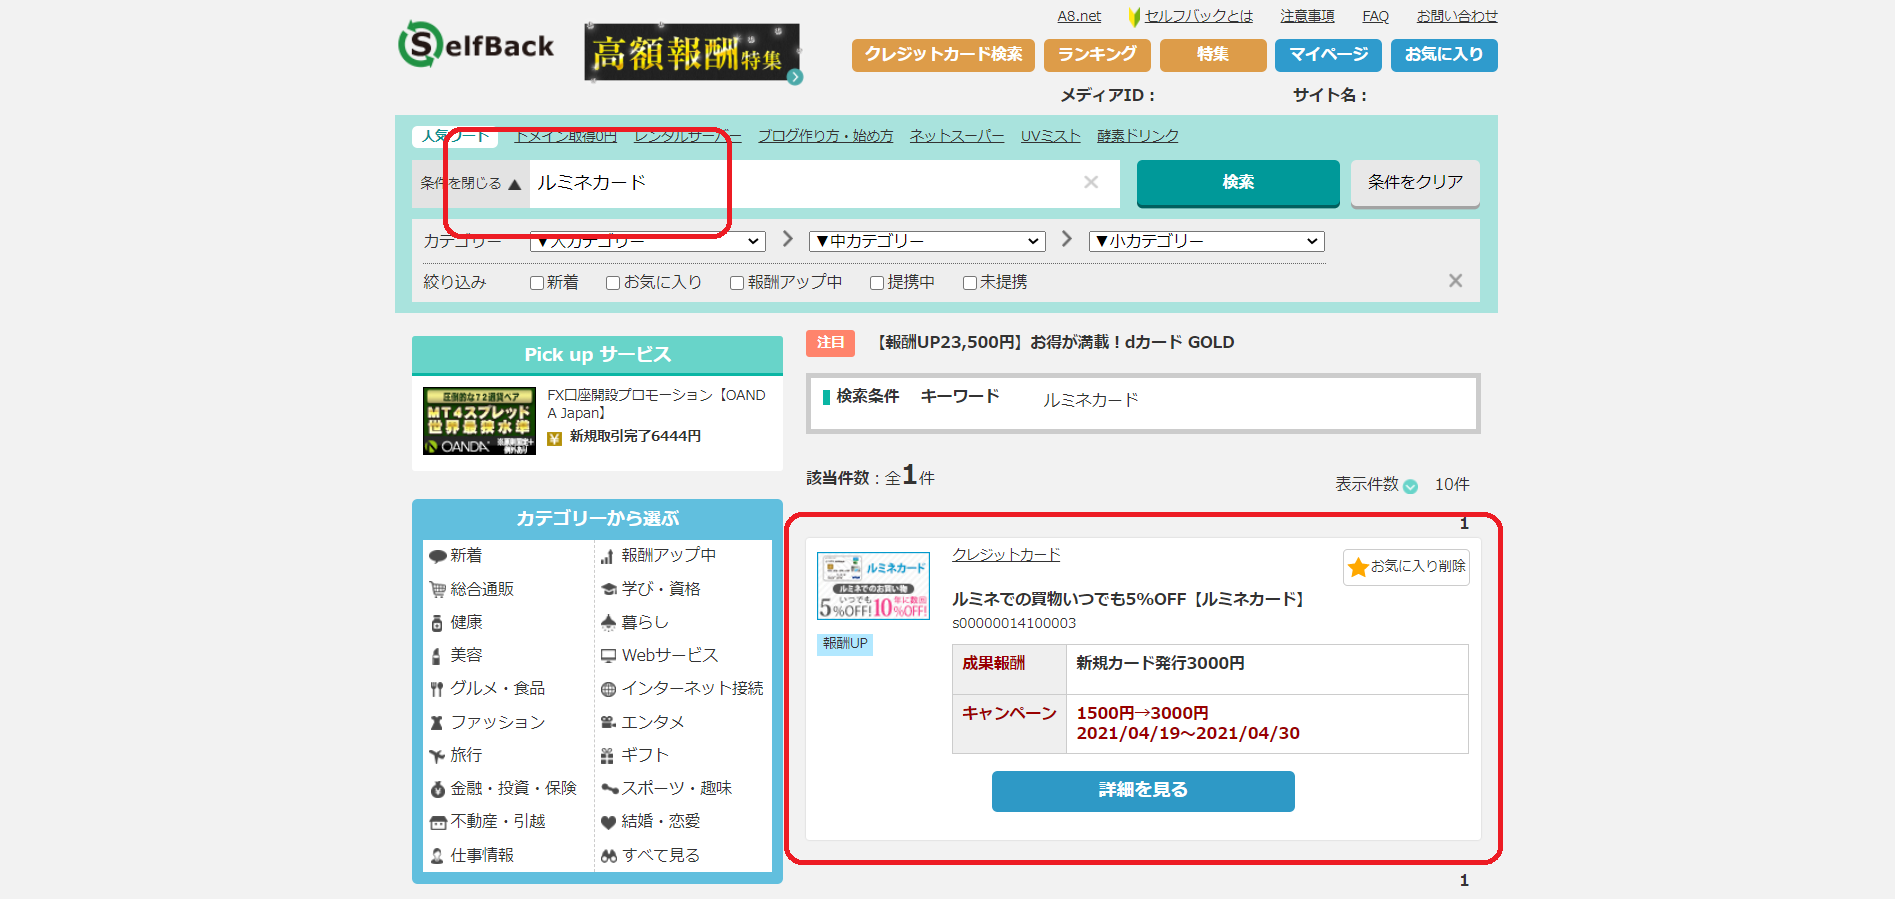Open the 仕事情報 category
The image size is (1895, 899).
pos(471,855)
